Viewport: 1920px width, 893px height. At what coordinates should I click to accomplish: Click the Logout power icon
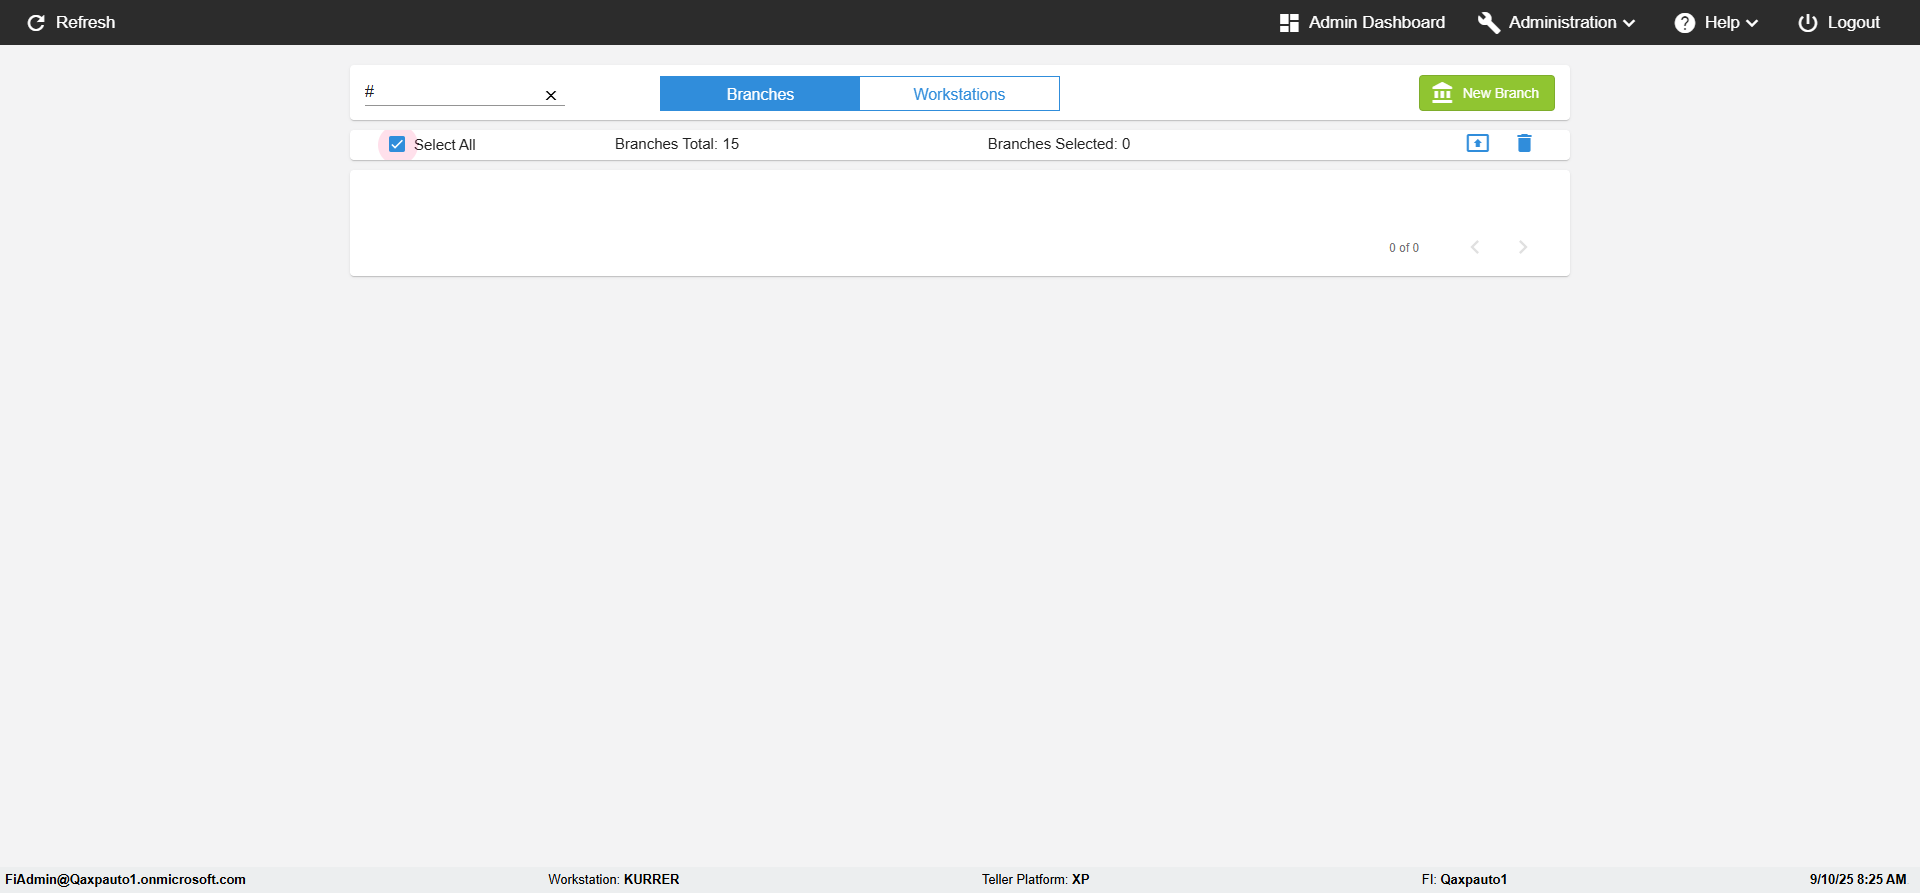point(1808,23)
